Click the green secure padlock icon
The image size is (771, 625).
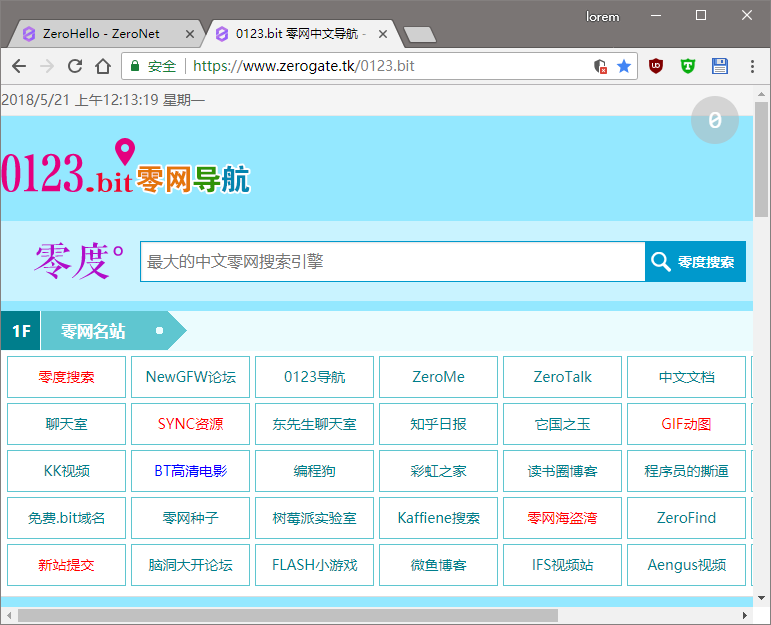(134, 66)
